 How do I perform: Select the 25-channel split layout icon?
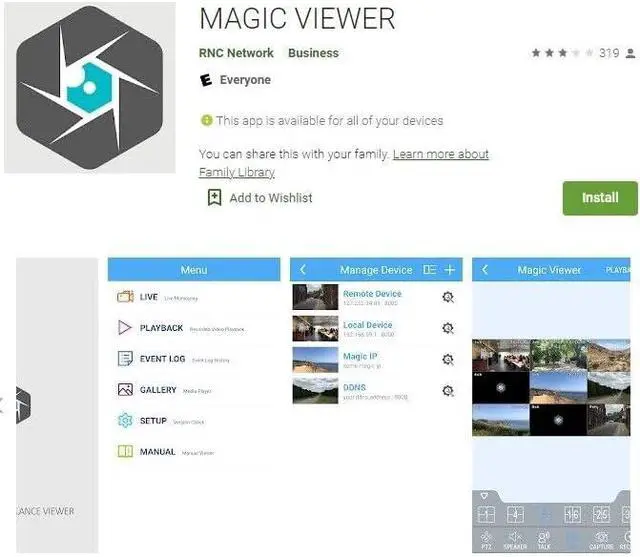pyautogui.click(x=602, y=515)
